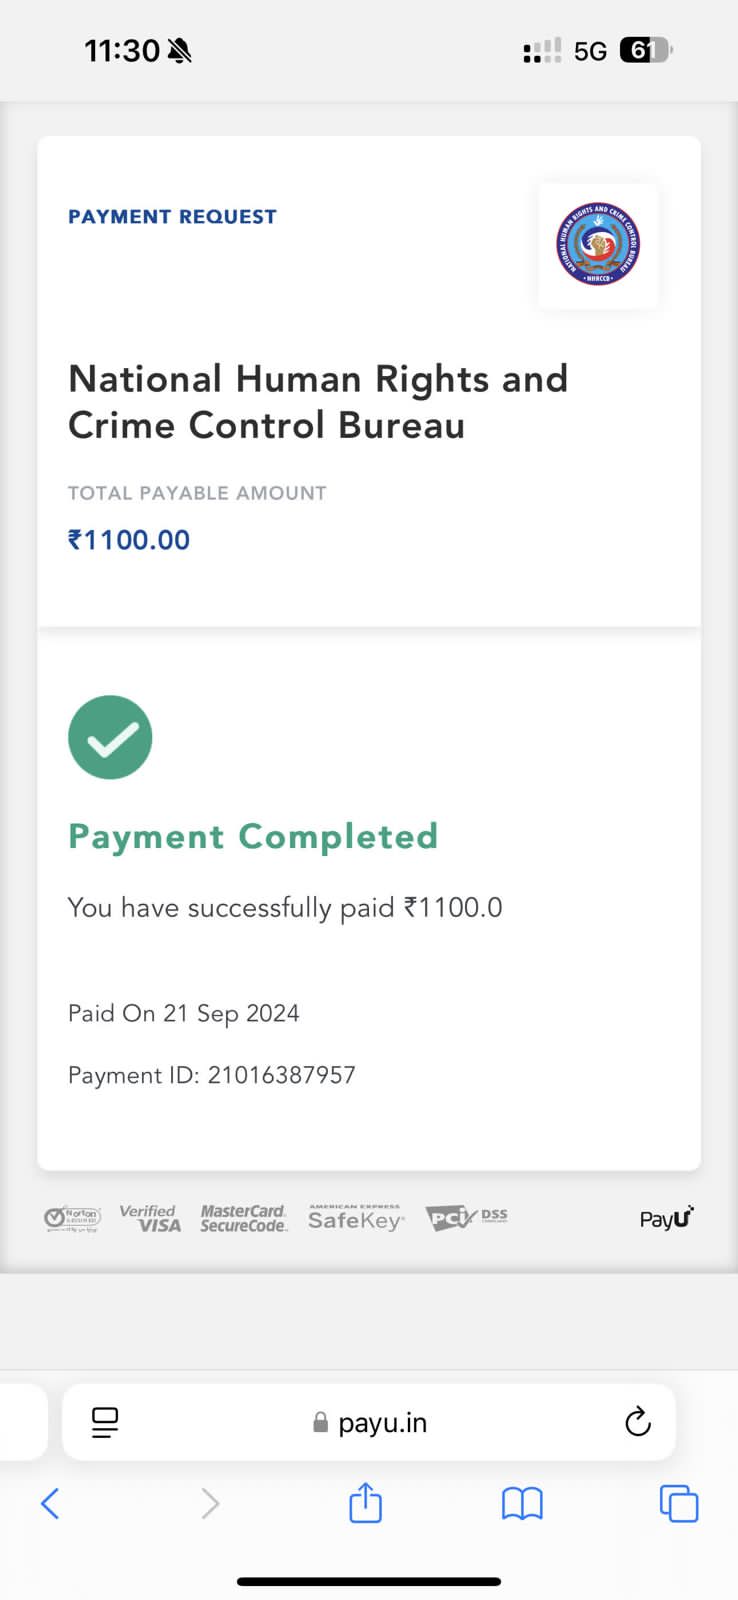Tap the payu.in address bar

(370, 1422)
